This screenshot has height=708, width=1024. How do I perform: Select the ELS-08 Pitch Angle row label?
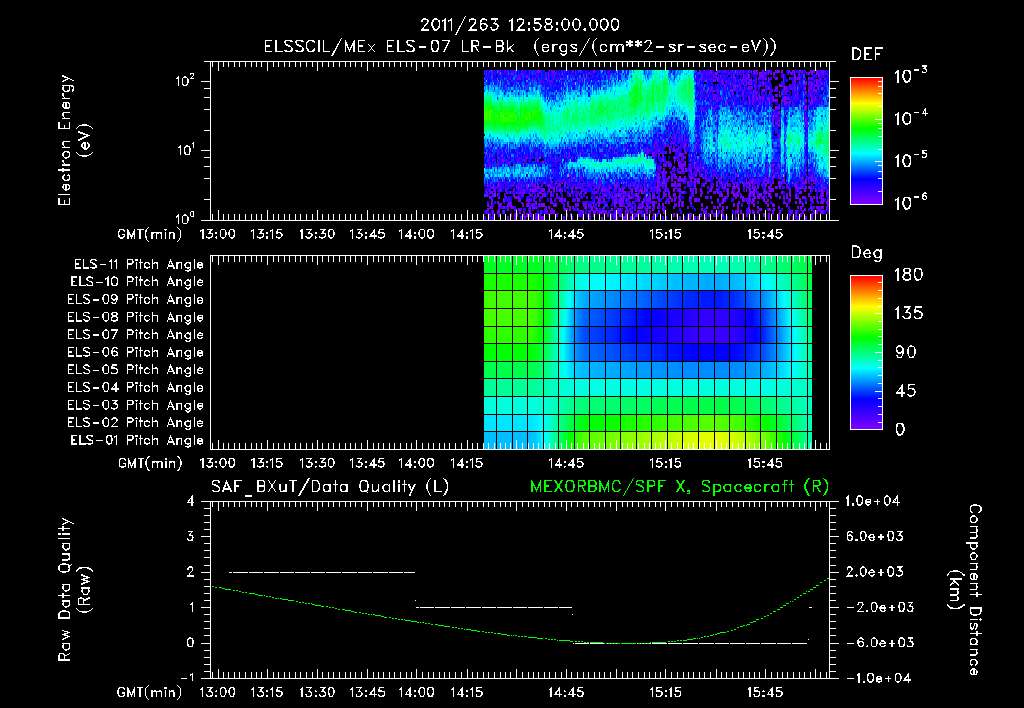[x=135, y=317]
